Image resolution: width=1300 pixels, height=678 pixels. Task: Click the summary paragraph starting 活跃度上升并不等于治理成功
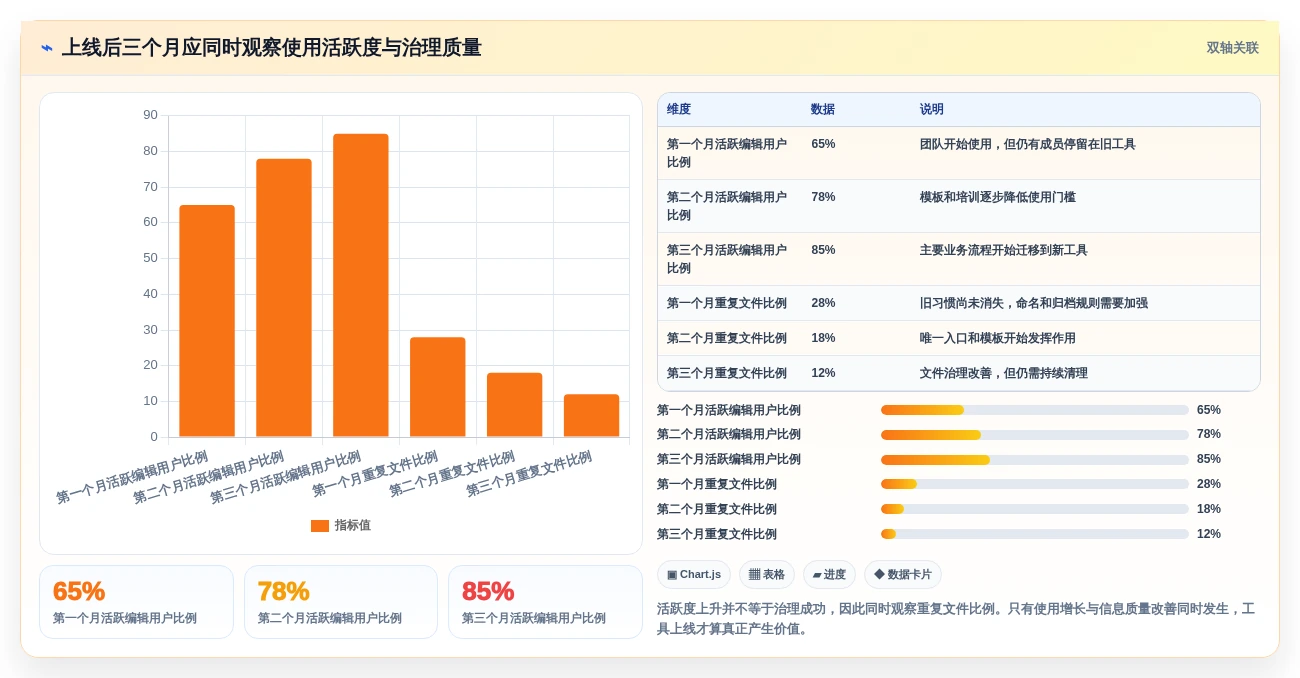tap(956, 619)
